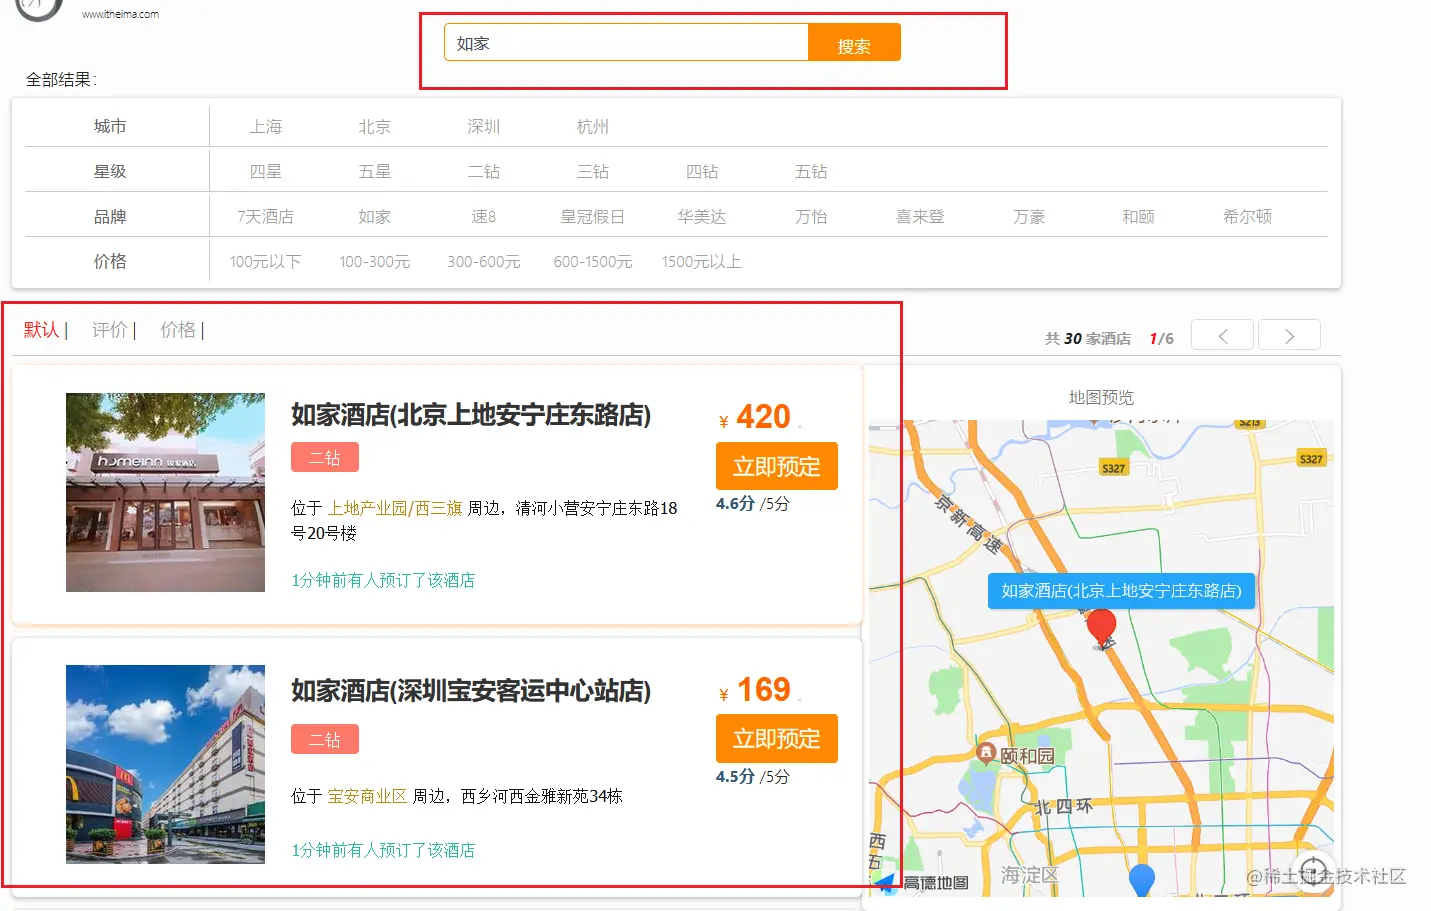Image resolution: width=1431 pixels, height=911 pixels.
Task: Click the Shenzhen hotel 1分钟前有人预订了该酒店 notice
Action: (383, 851)
